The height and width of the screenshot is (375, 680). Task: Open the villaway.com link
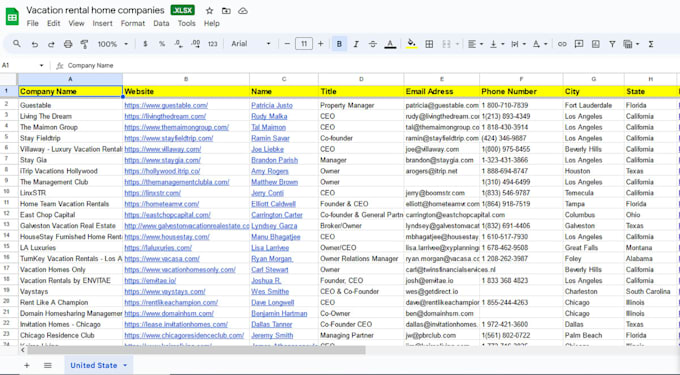tap(163, 149)
